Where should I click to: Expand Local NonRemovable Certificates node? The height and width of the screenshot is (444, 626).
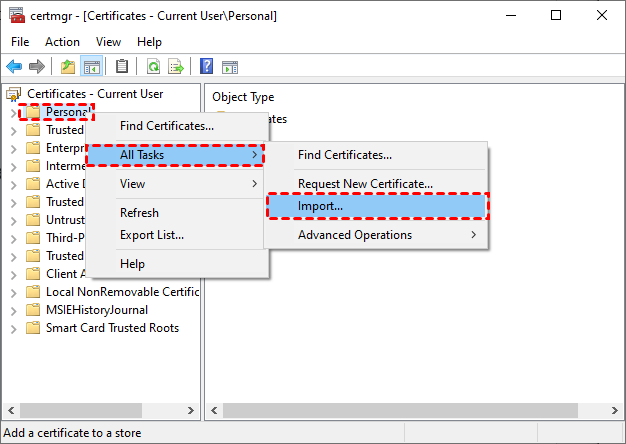coord(13,293)
